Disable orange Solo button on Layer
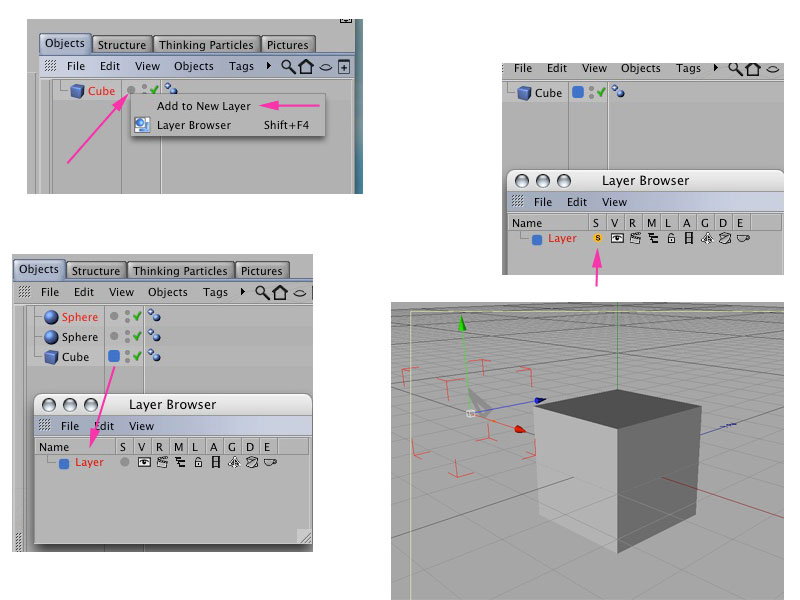The width and height of the screenshot is (800, 600). [597, 238]
